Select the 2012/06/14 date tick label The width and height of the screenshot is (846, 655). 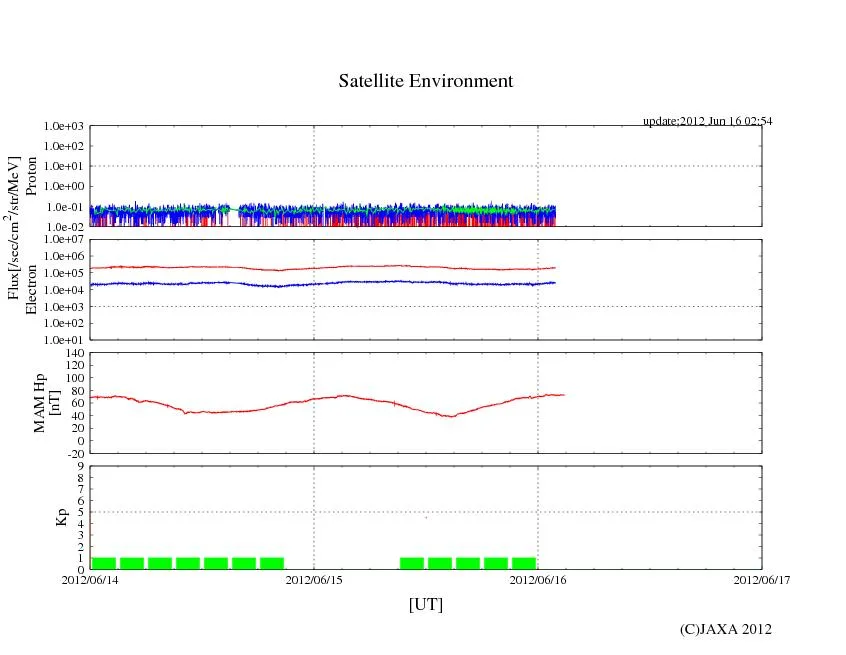pos(90,579)
